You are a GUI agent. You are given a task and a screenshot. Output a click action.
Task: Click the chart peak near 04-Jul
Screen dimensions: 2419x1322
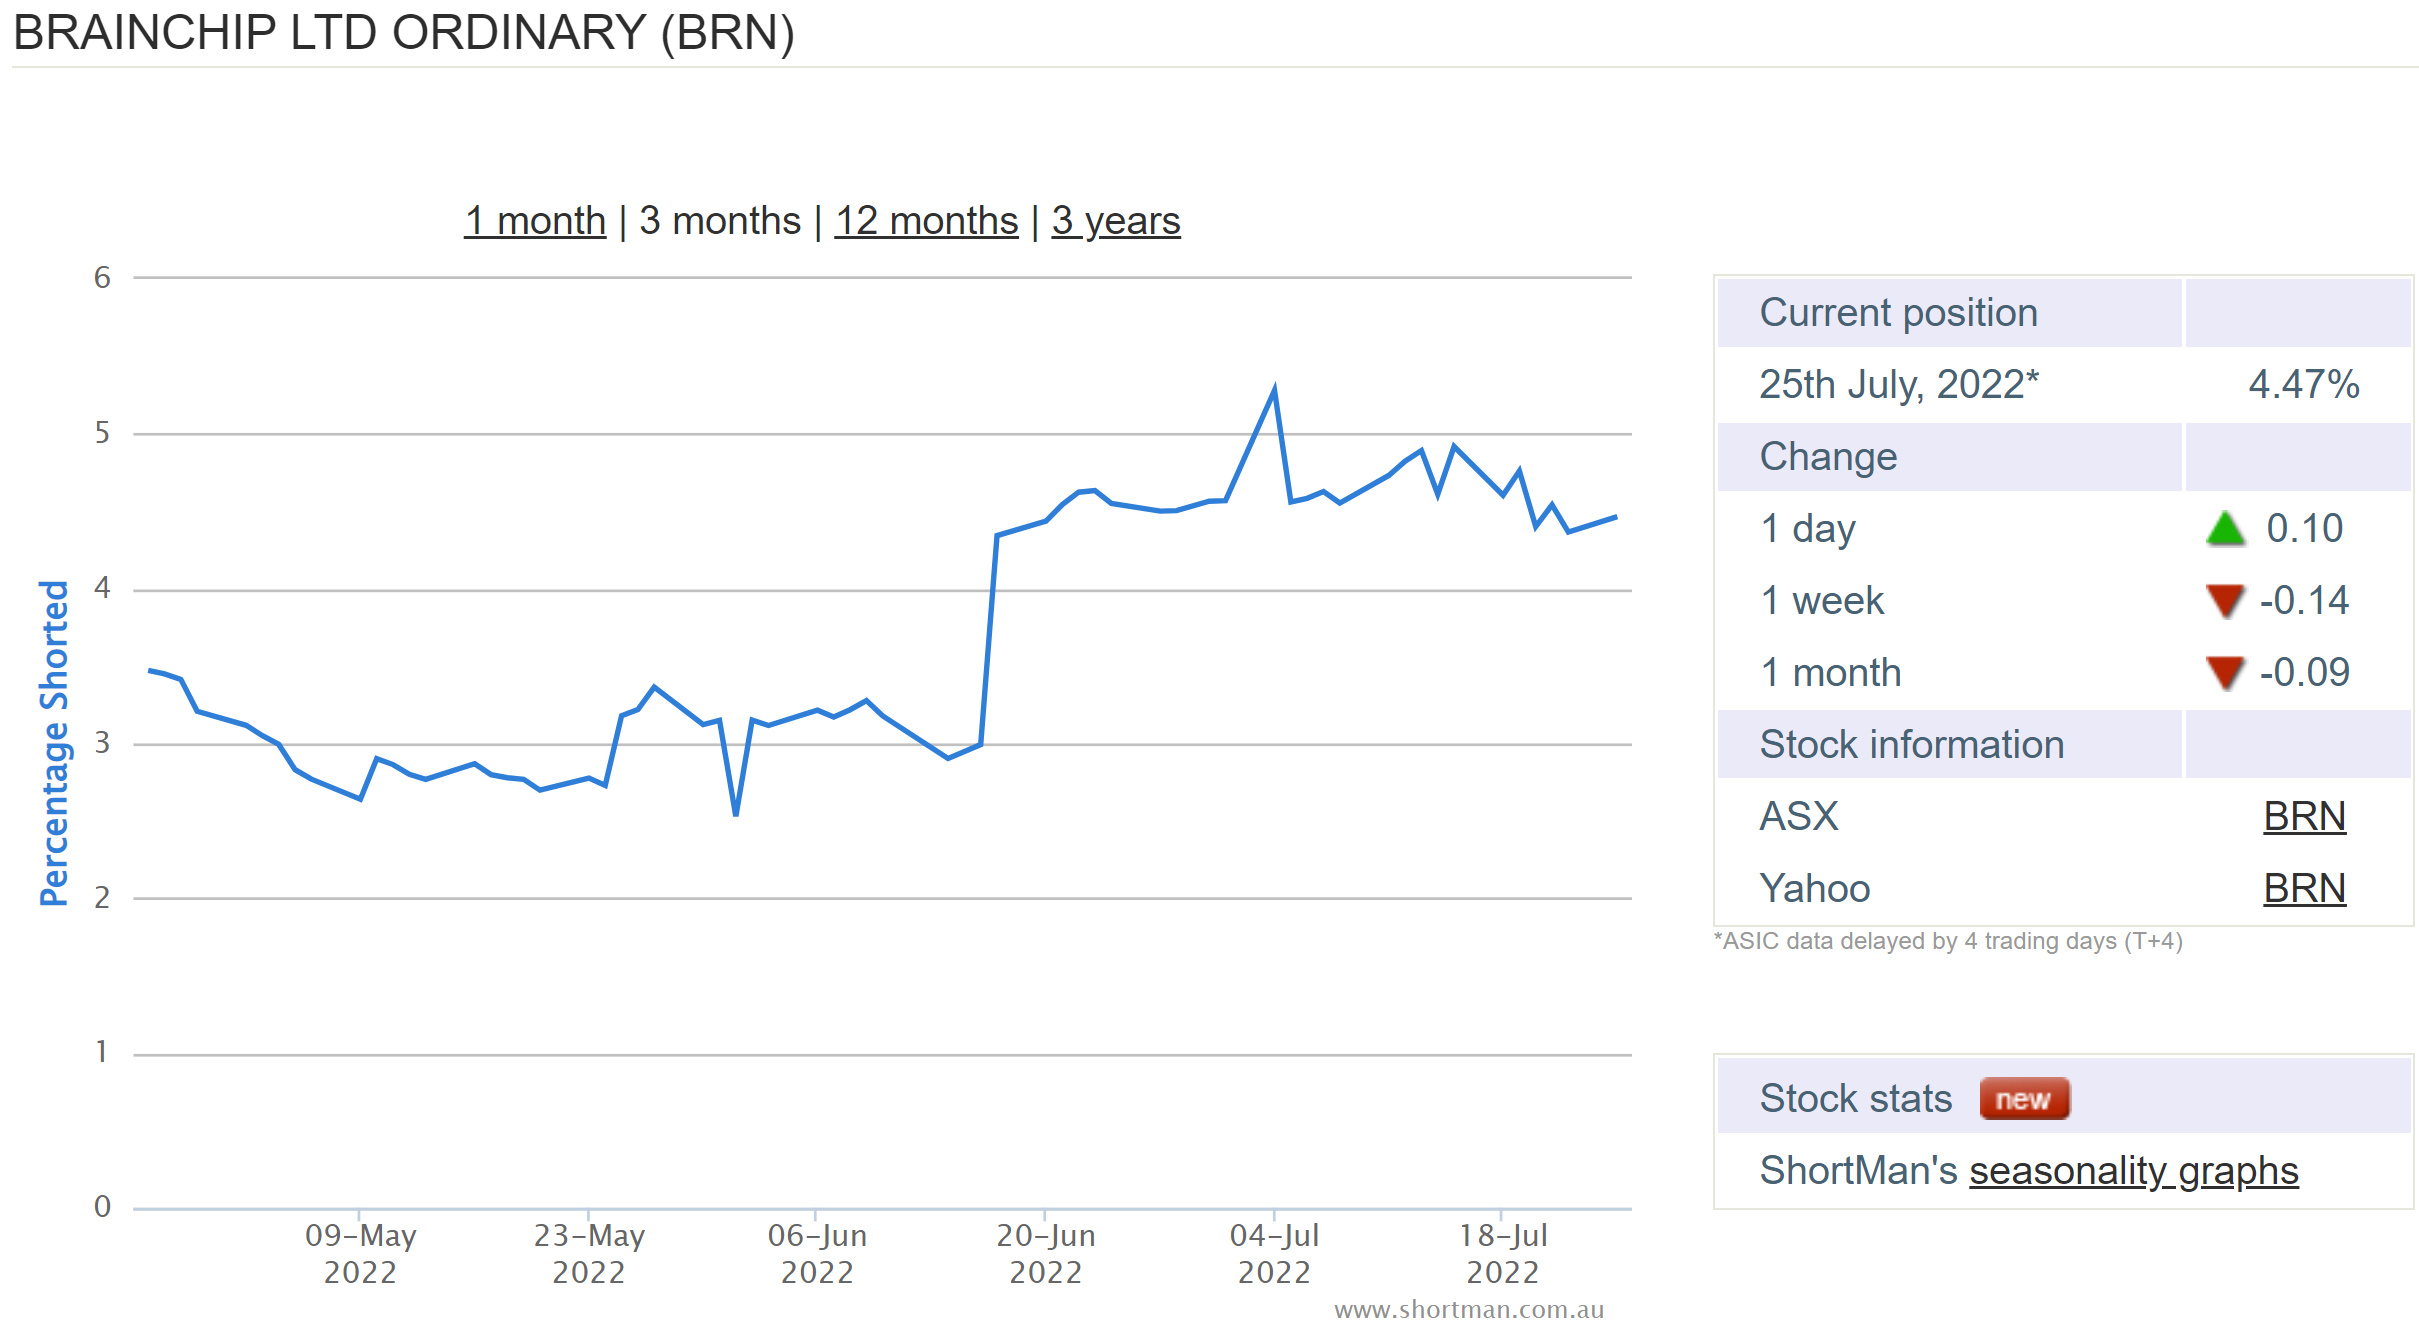click(1274, 390)
